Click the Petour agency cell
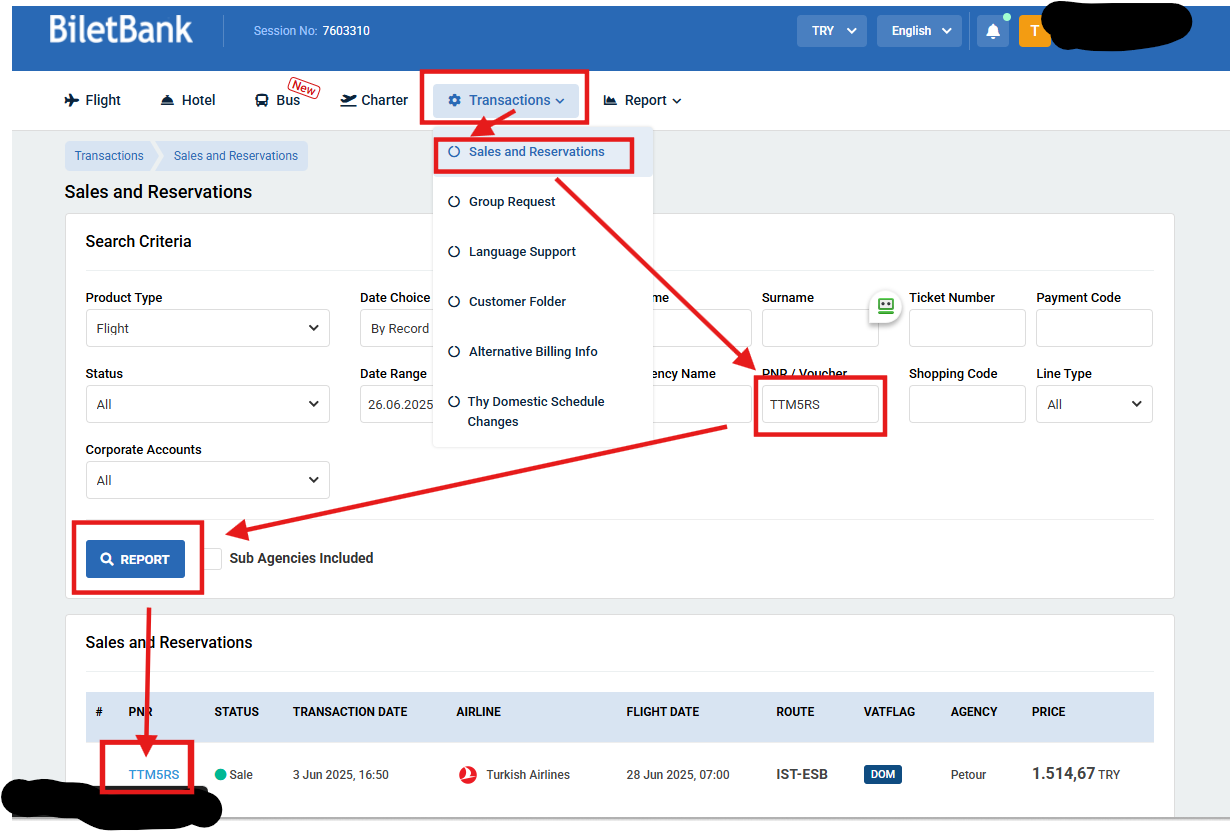The image size is (1230, 832). 968,774
